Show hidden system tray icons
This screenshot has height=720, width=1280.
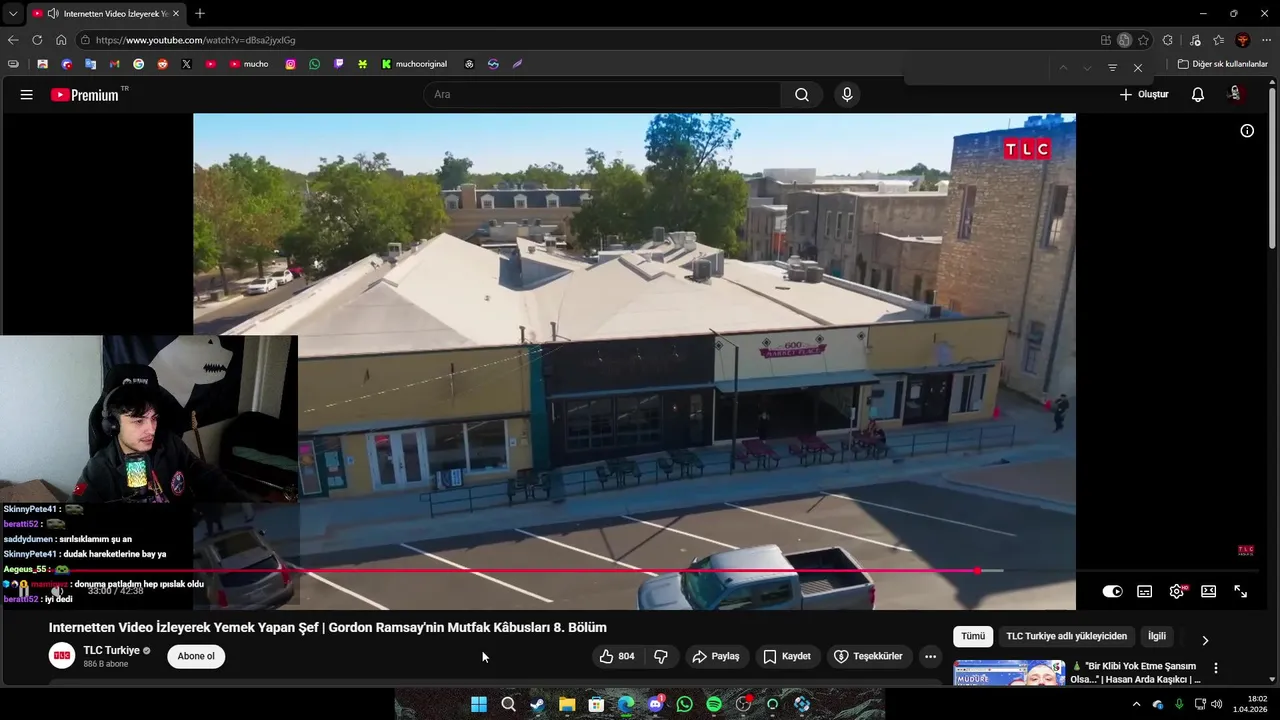pyautogui.click(x=1136, y=704)
